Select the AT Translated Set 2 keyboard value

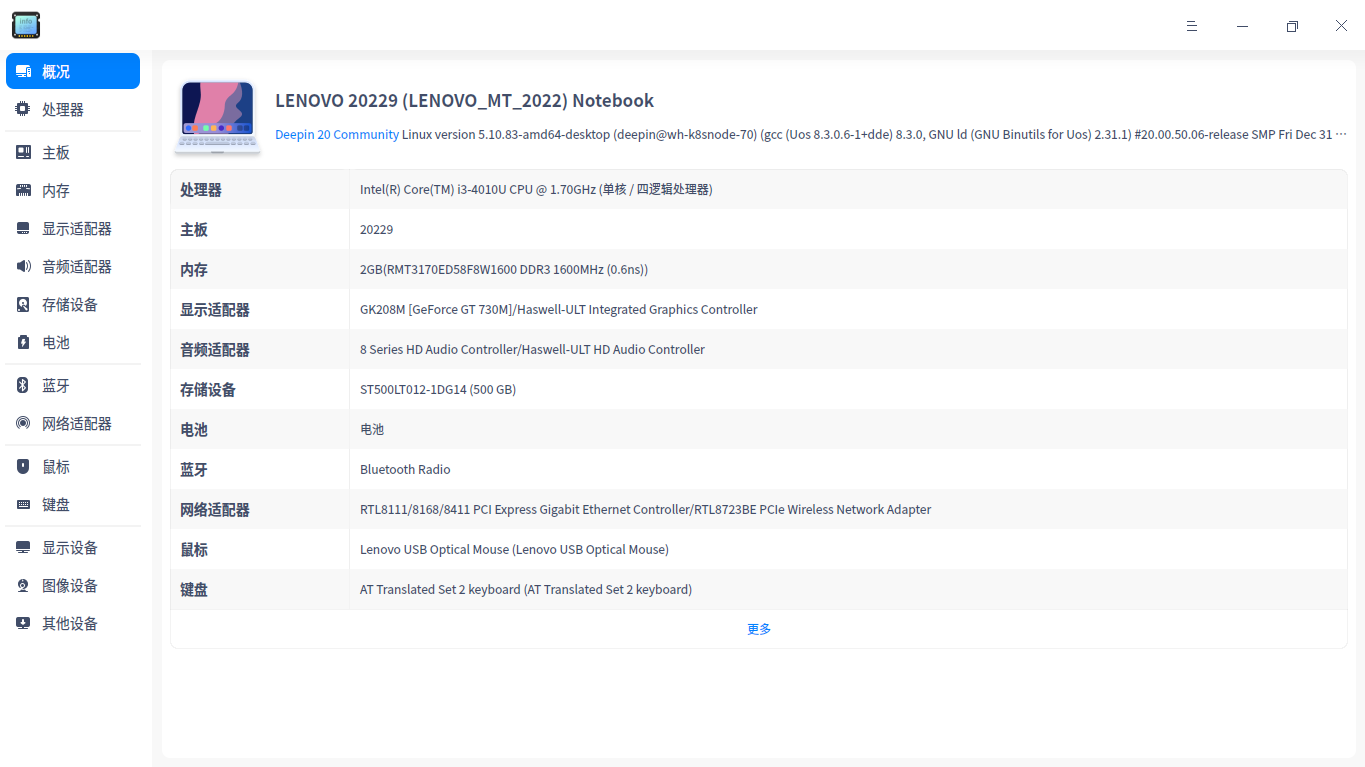526,589
